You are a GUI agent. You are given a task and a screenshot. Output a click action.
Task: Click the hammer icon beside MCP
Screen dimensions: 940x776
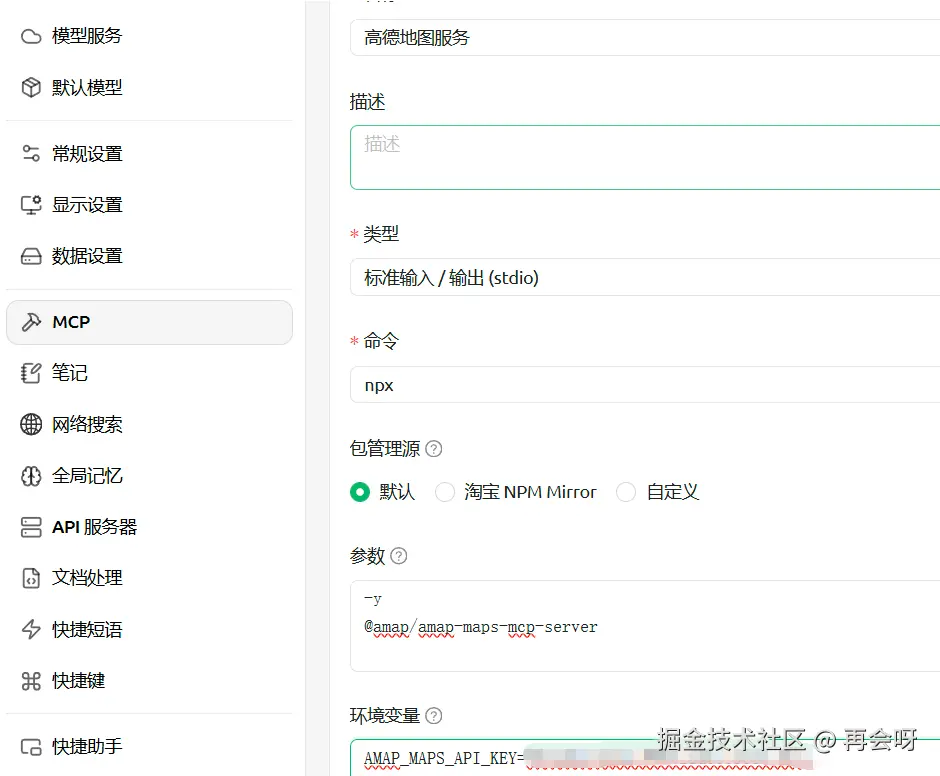31,322
